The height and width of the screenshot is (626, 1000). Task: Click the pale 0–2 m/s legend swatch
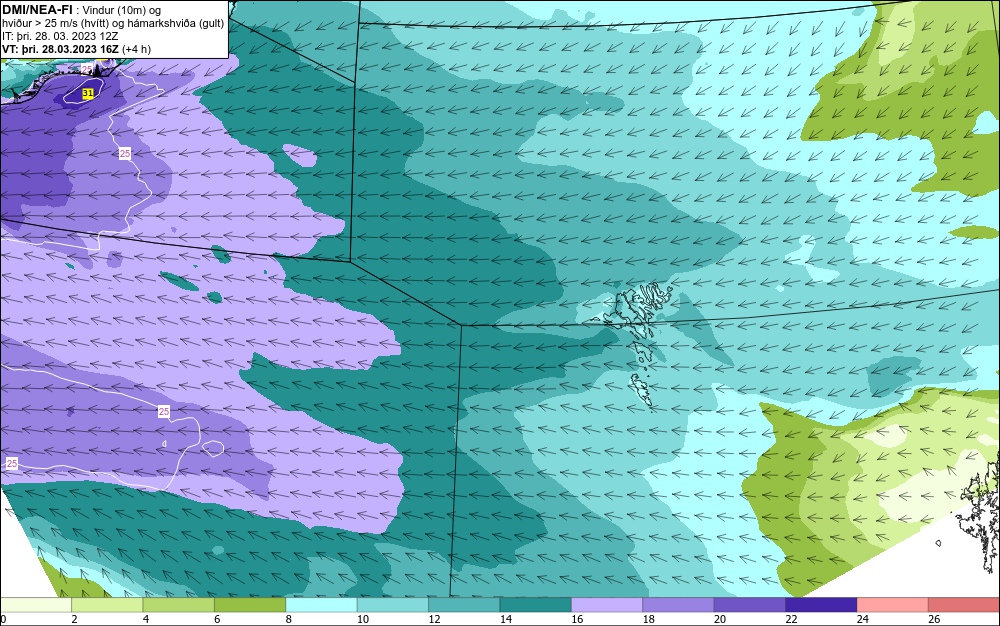pos(36,605)
